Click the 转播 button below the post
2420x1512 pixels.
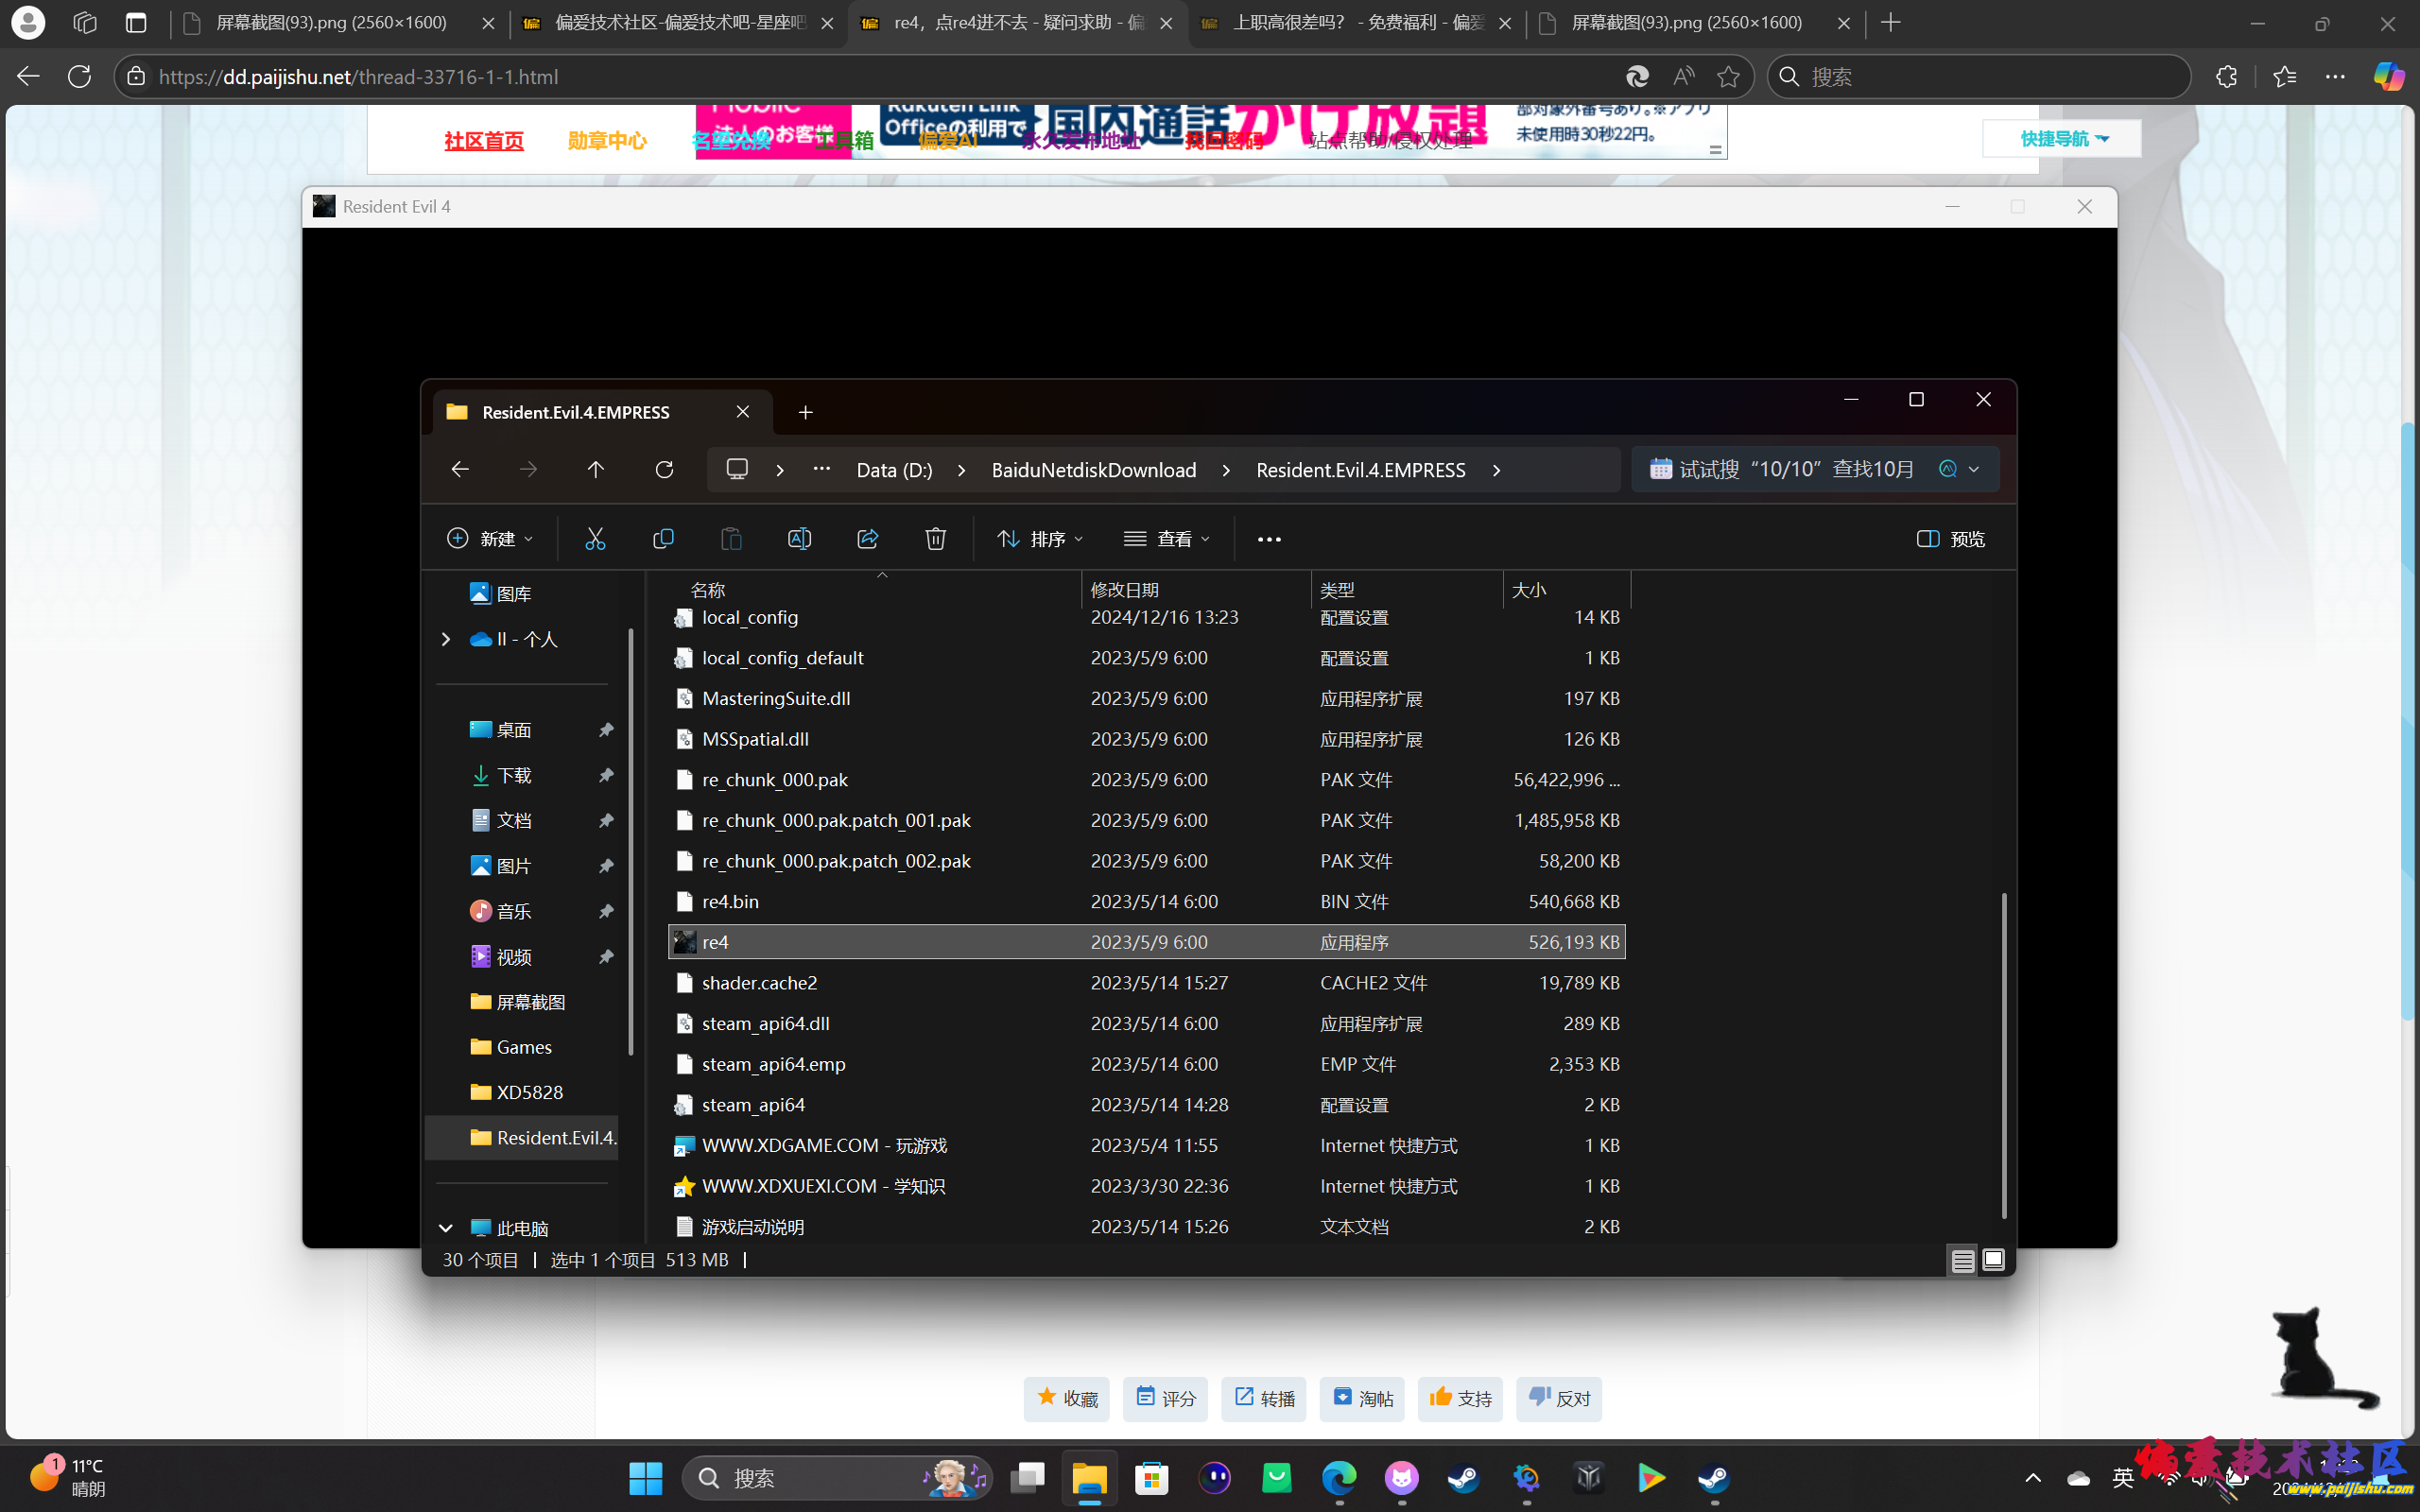coord(1263,1398)
